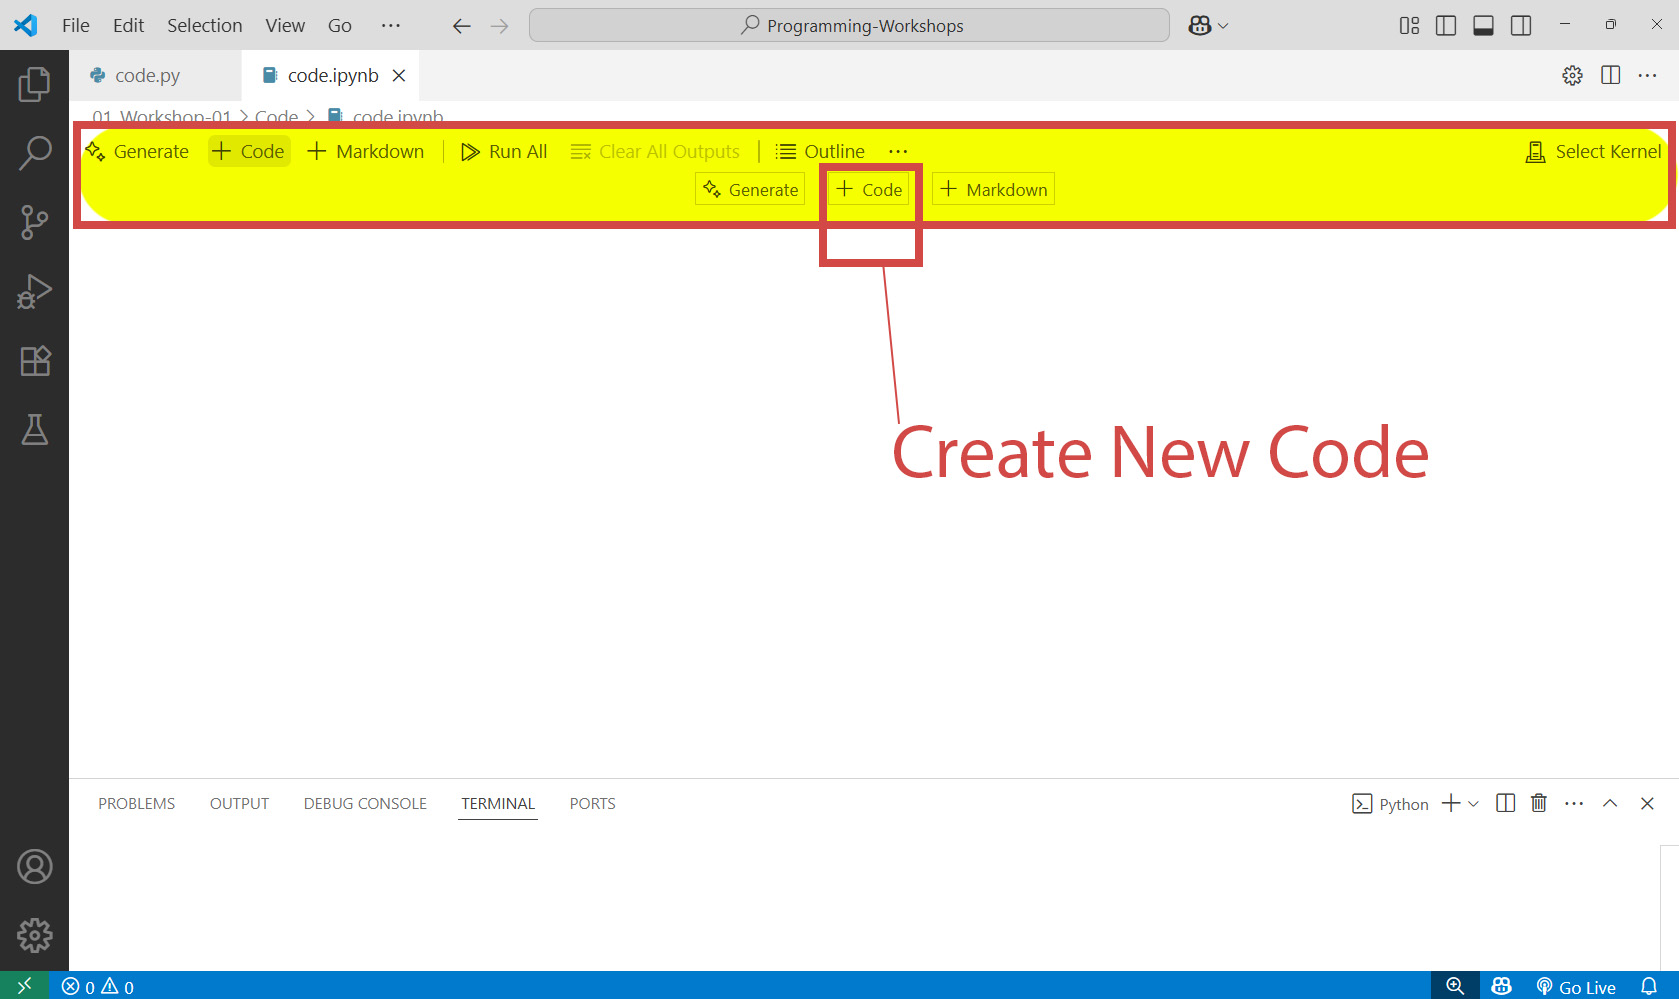The height and width of the screenshot is (999, 1679).
Task: Switch to the DEBUG CONSOLE tab
Action: [365, 803]
